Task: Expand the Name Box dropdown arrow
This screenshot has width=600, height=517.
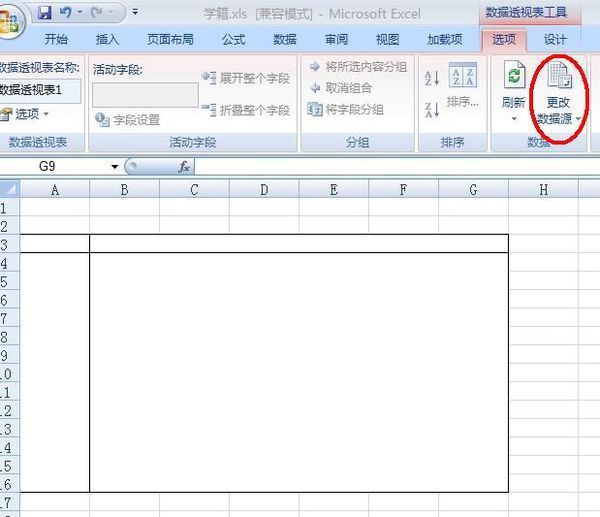Action: point(114,166)
